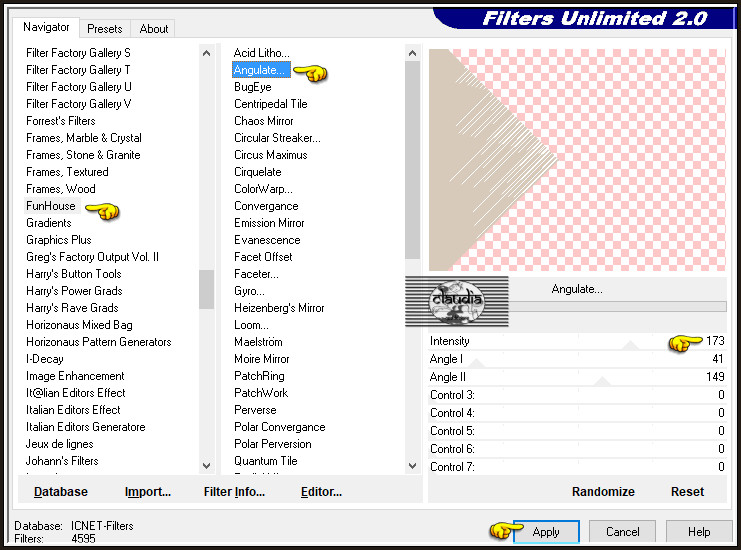This screenshot has width=741, height=550.
Task: Select Maelström filter
Action: (258, 342)
